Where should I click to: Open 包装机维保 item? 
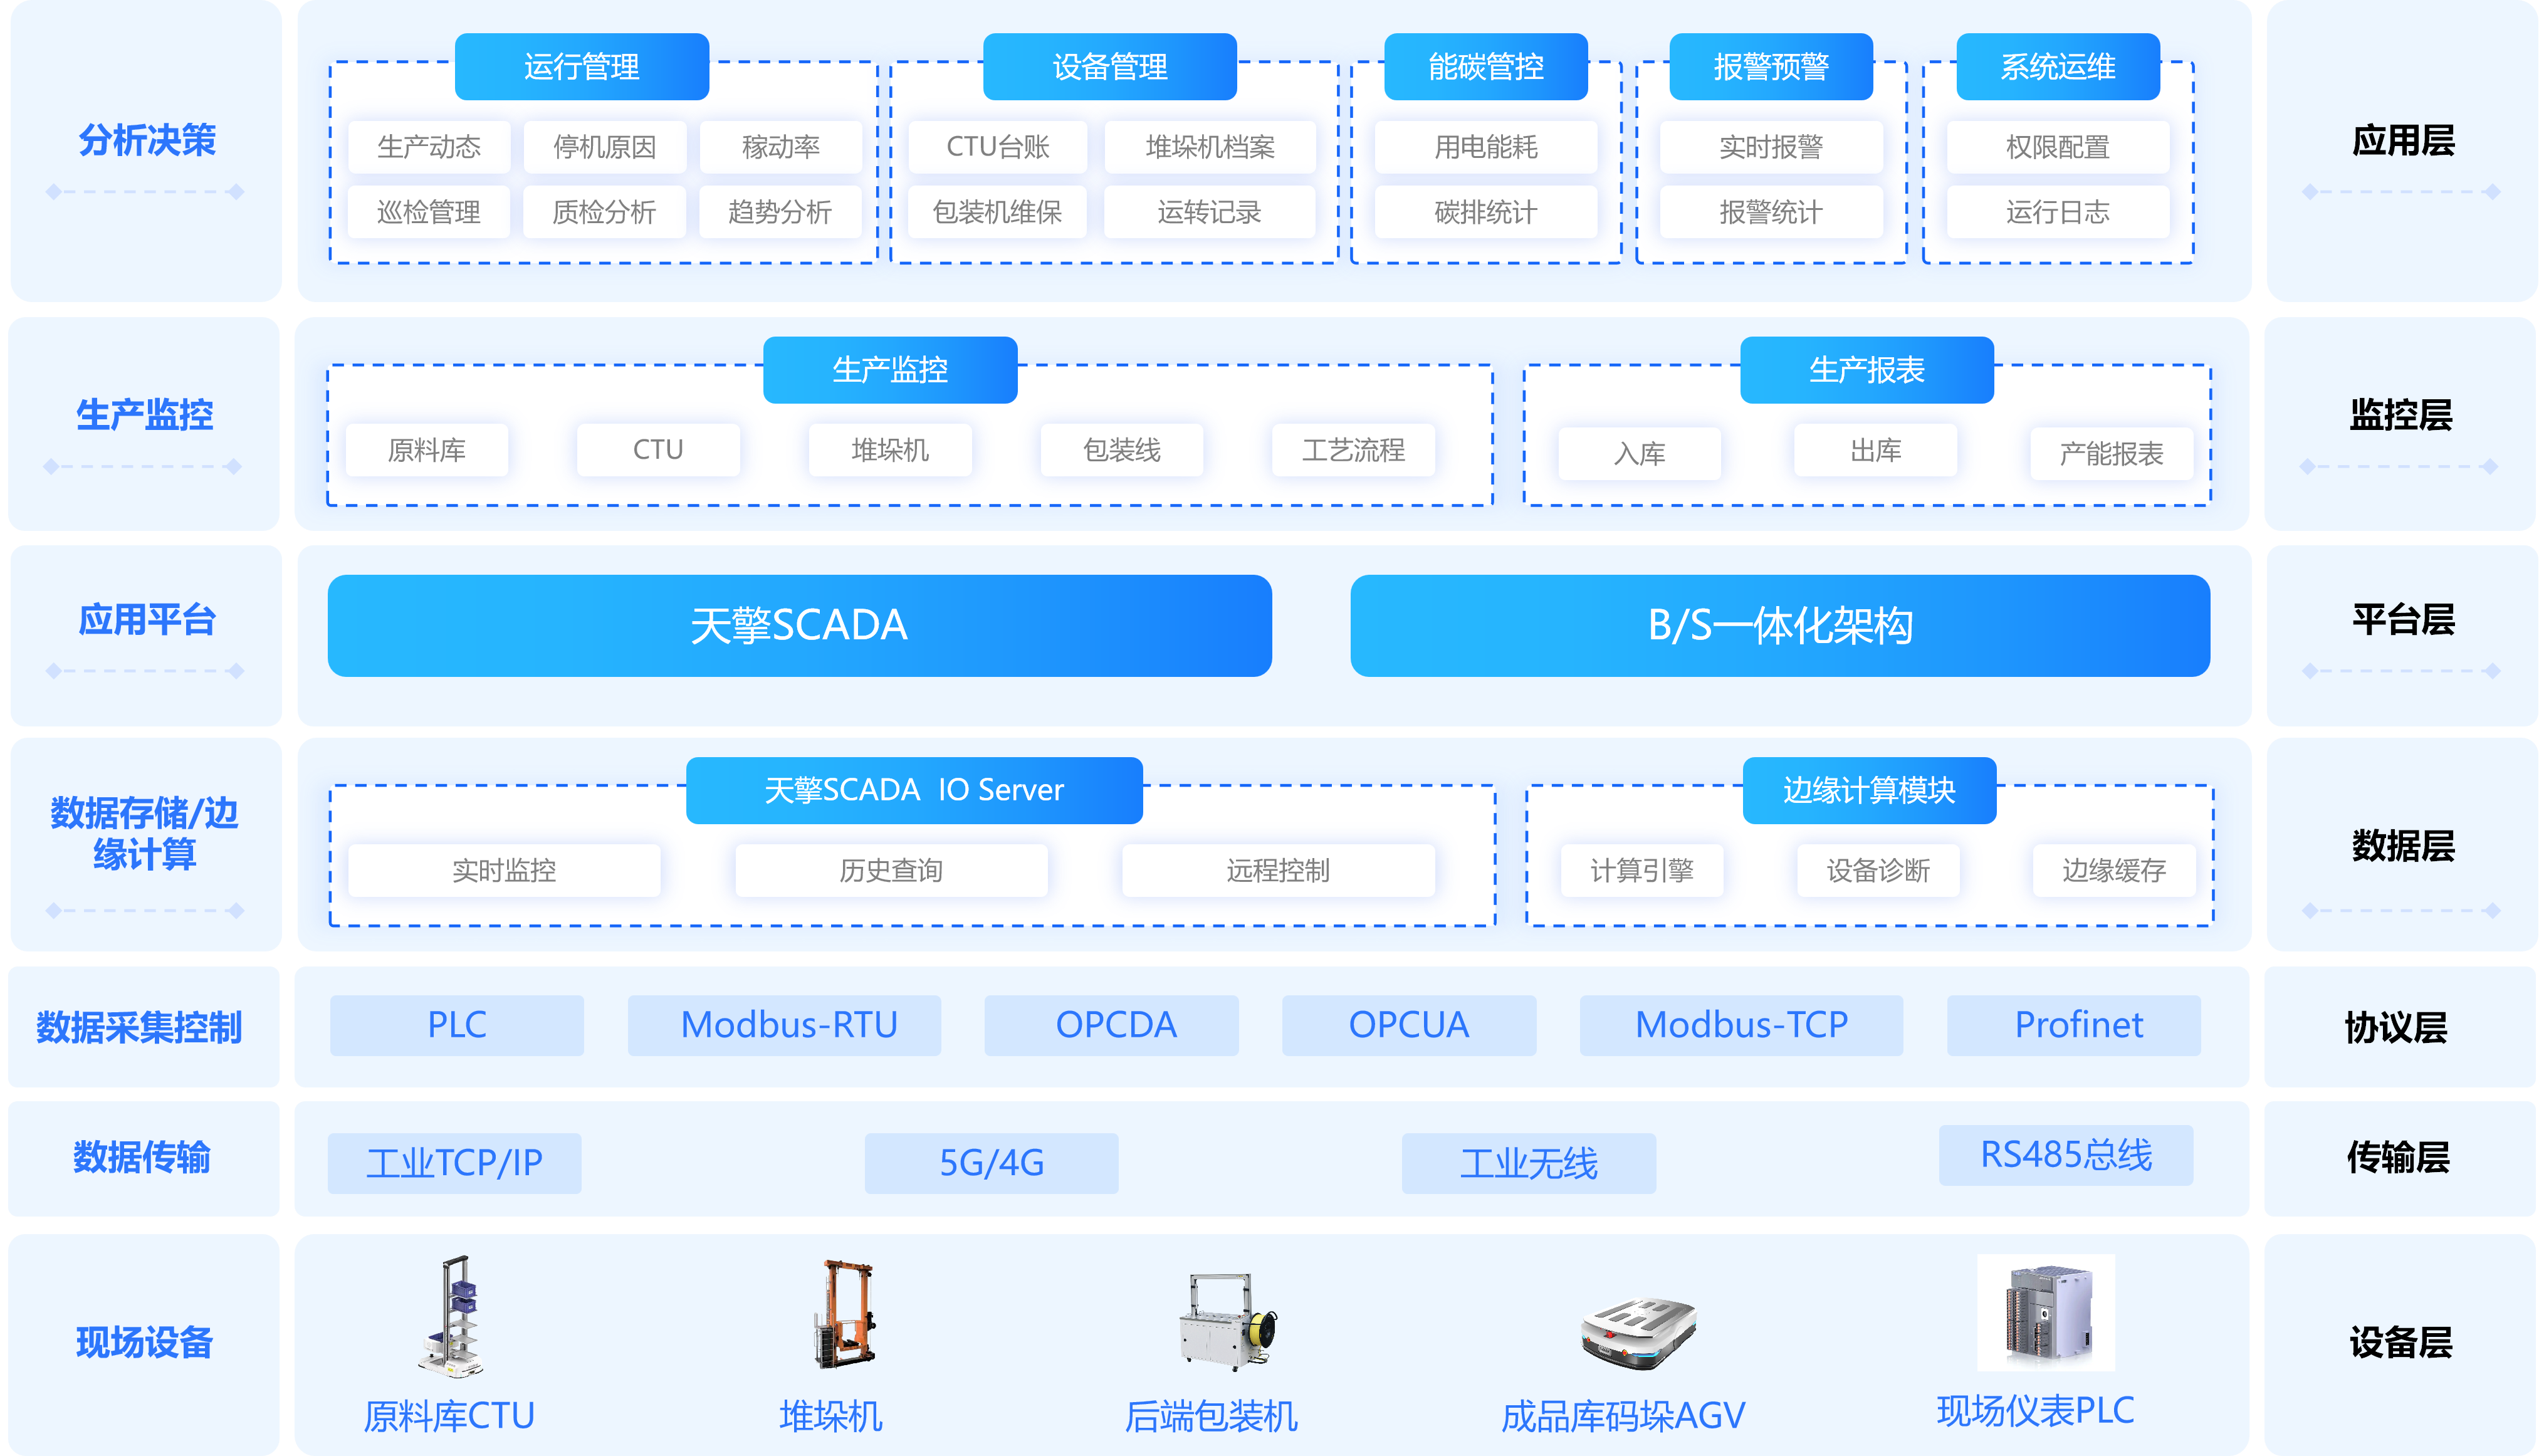click(998, 212)
